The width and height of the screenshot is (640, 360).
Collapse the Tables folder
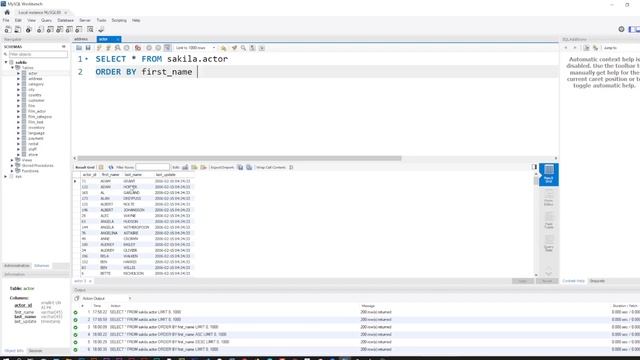click(12, 68)
